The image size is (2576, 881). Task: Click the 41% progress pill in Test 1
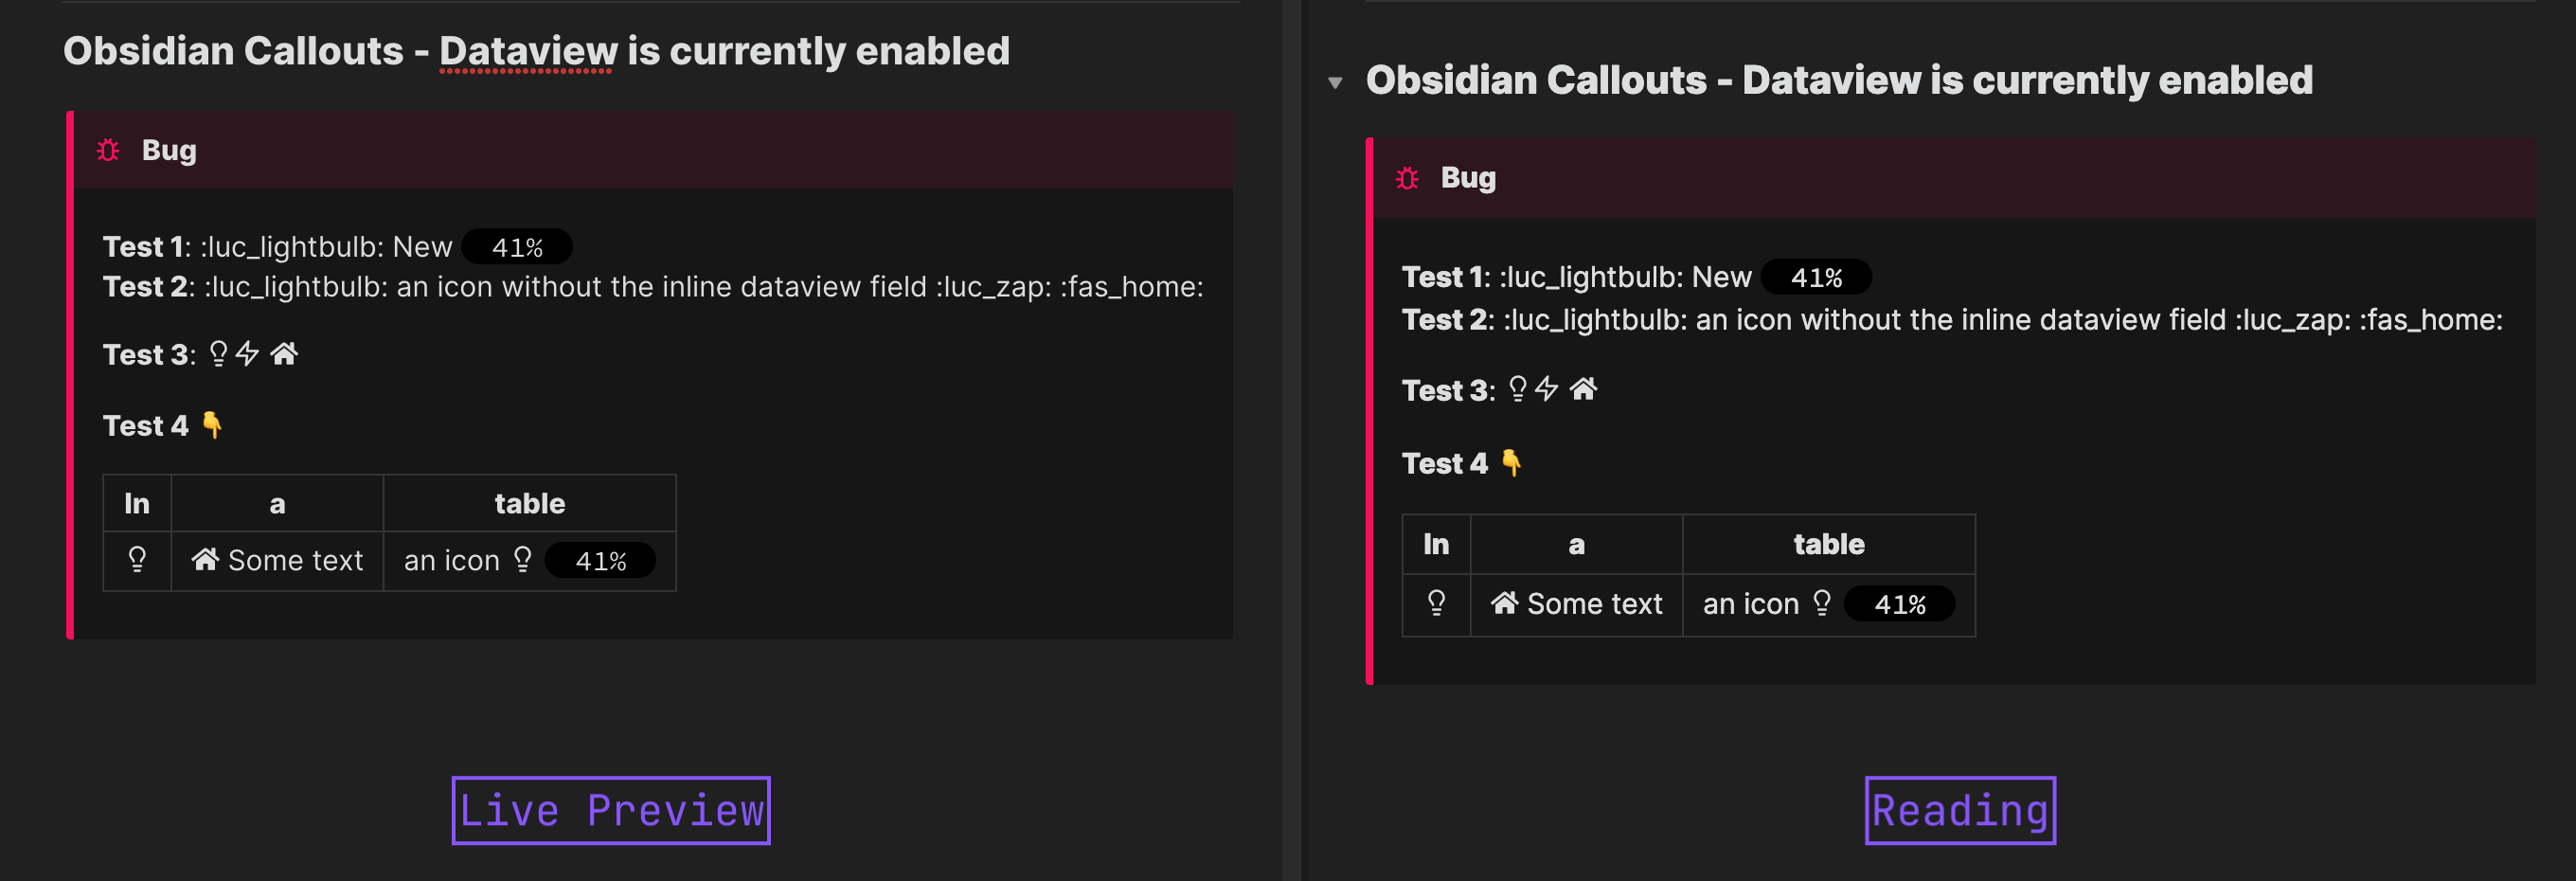pyautogui.click(x=518, y=246)
